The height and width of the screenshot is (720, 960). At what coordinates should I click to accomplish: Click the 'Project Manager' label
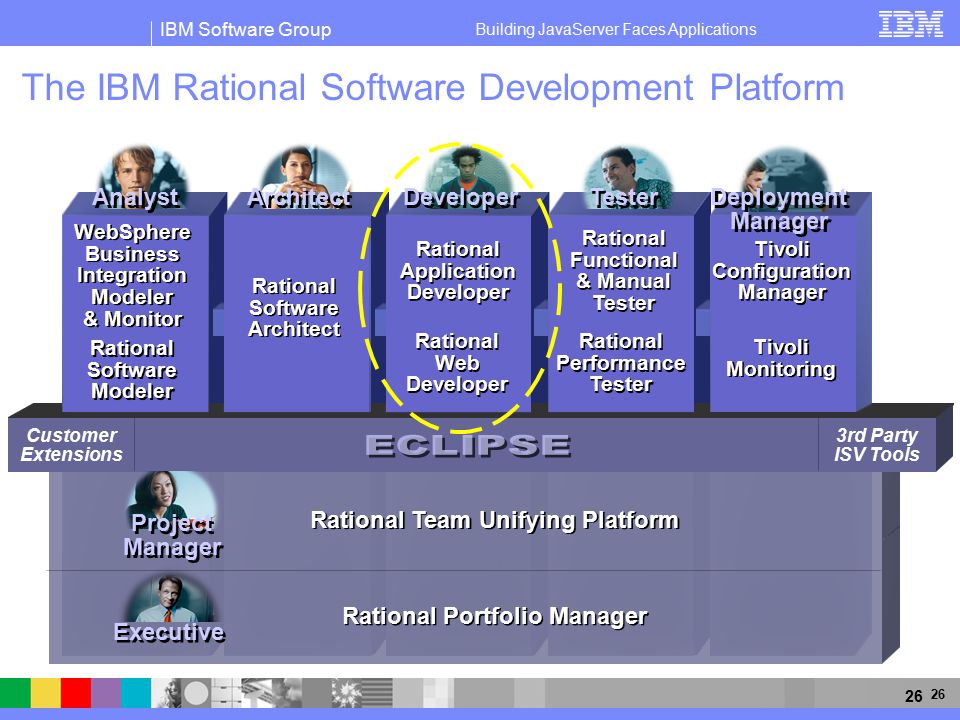pyautogui.click(x=173, y=536)
